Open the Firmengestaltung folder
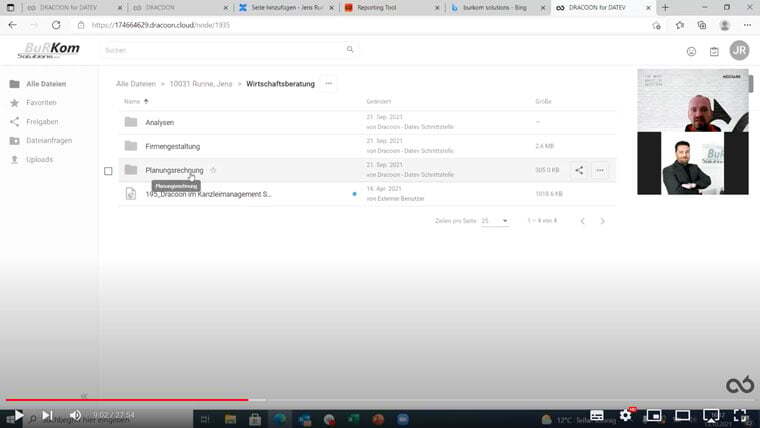Viewport: 760px width, 428px height. pyautogui.click(x=173, y=146)
